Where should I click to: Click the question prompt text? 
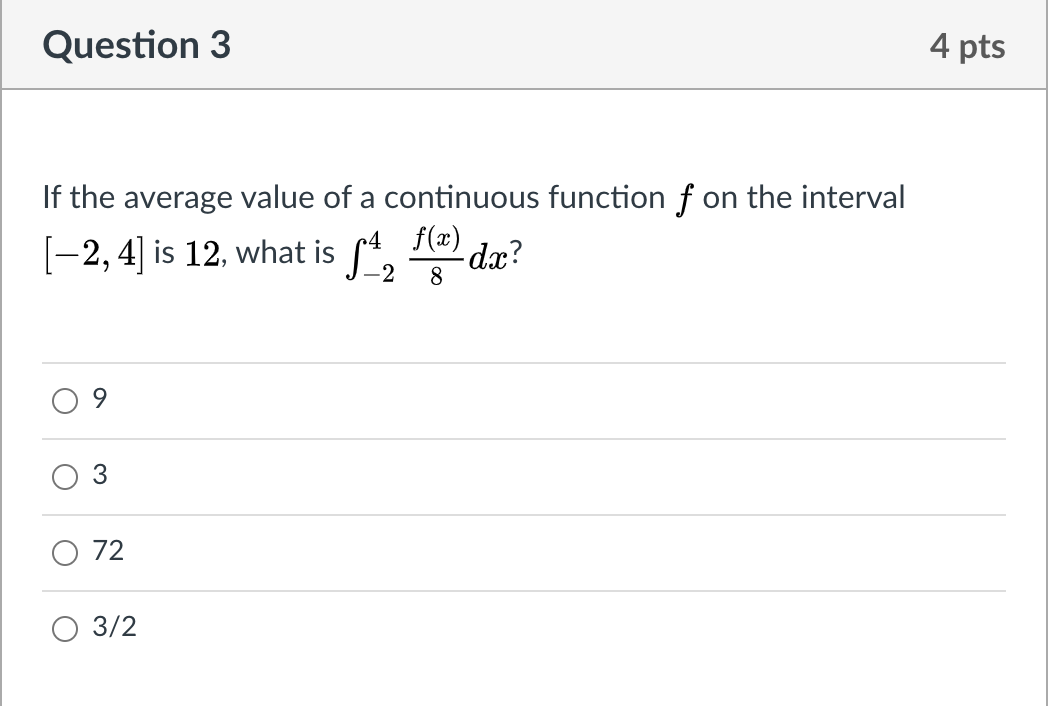pyautogui.click(x=475, y=197)
